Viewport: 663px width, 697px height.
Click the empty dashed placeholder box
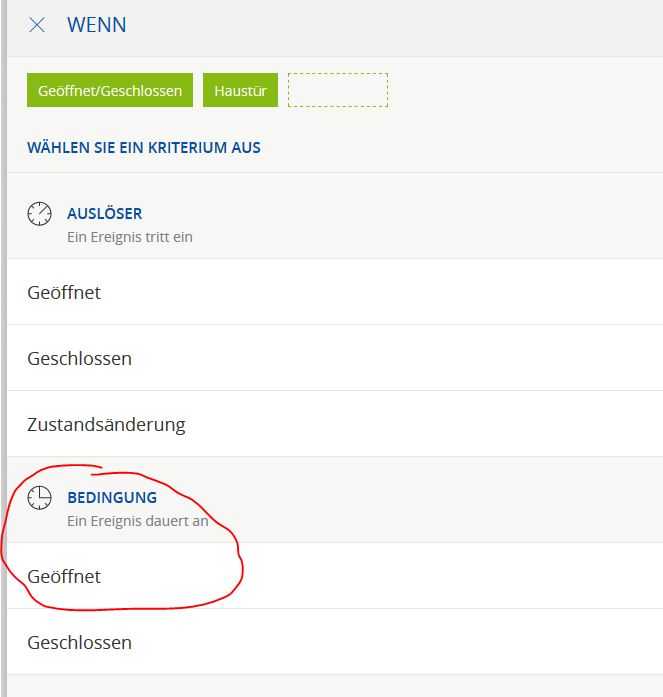click(x=337, y=90)
